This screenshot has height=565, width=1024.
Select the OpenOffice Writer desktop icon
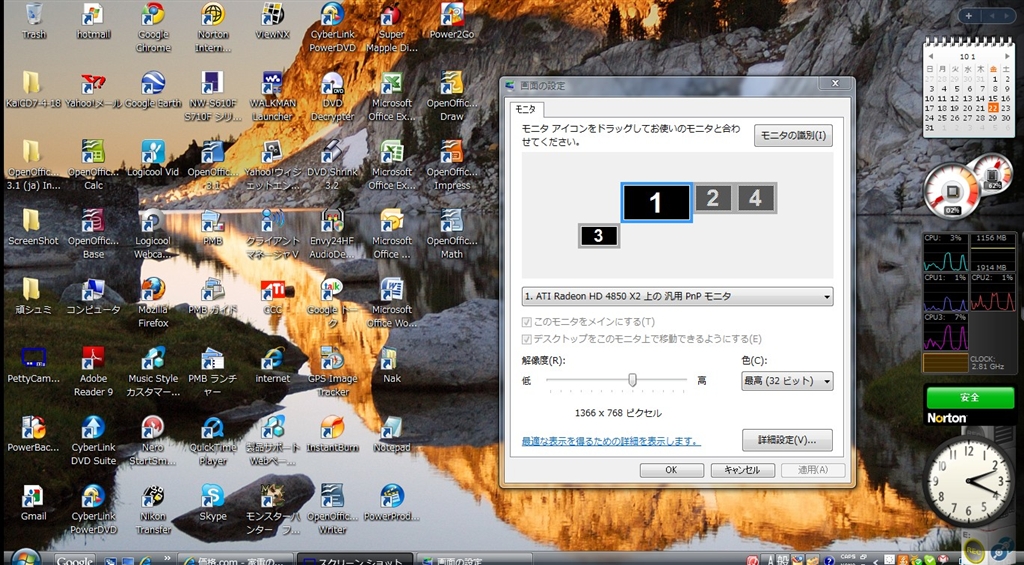click(332, 509)
